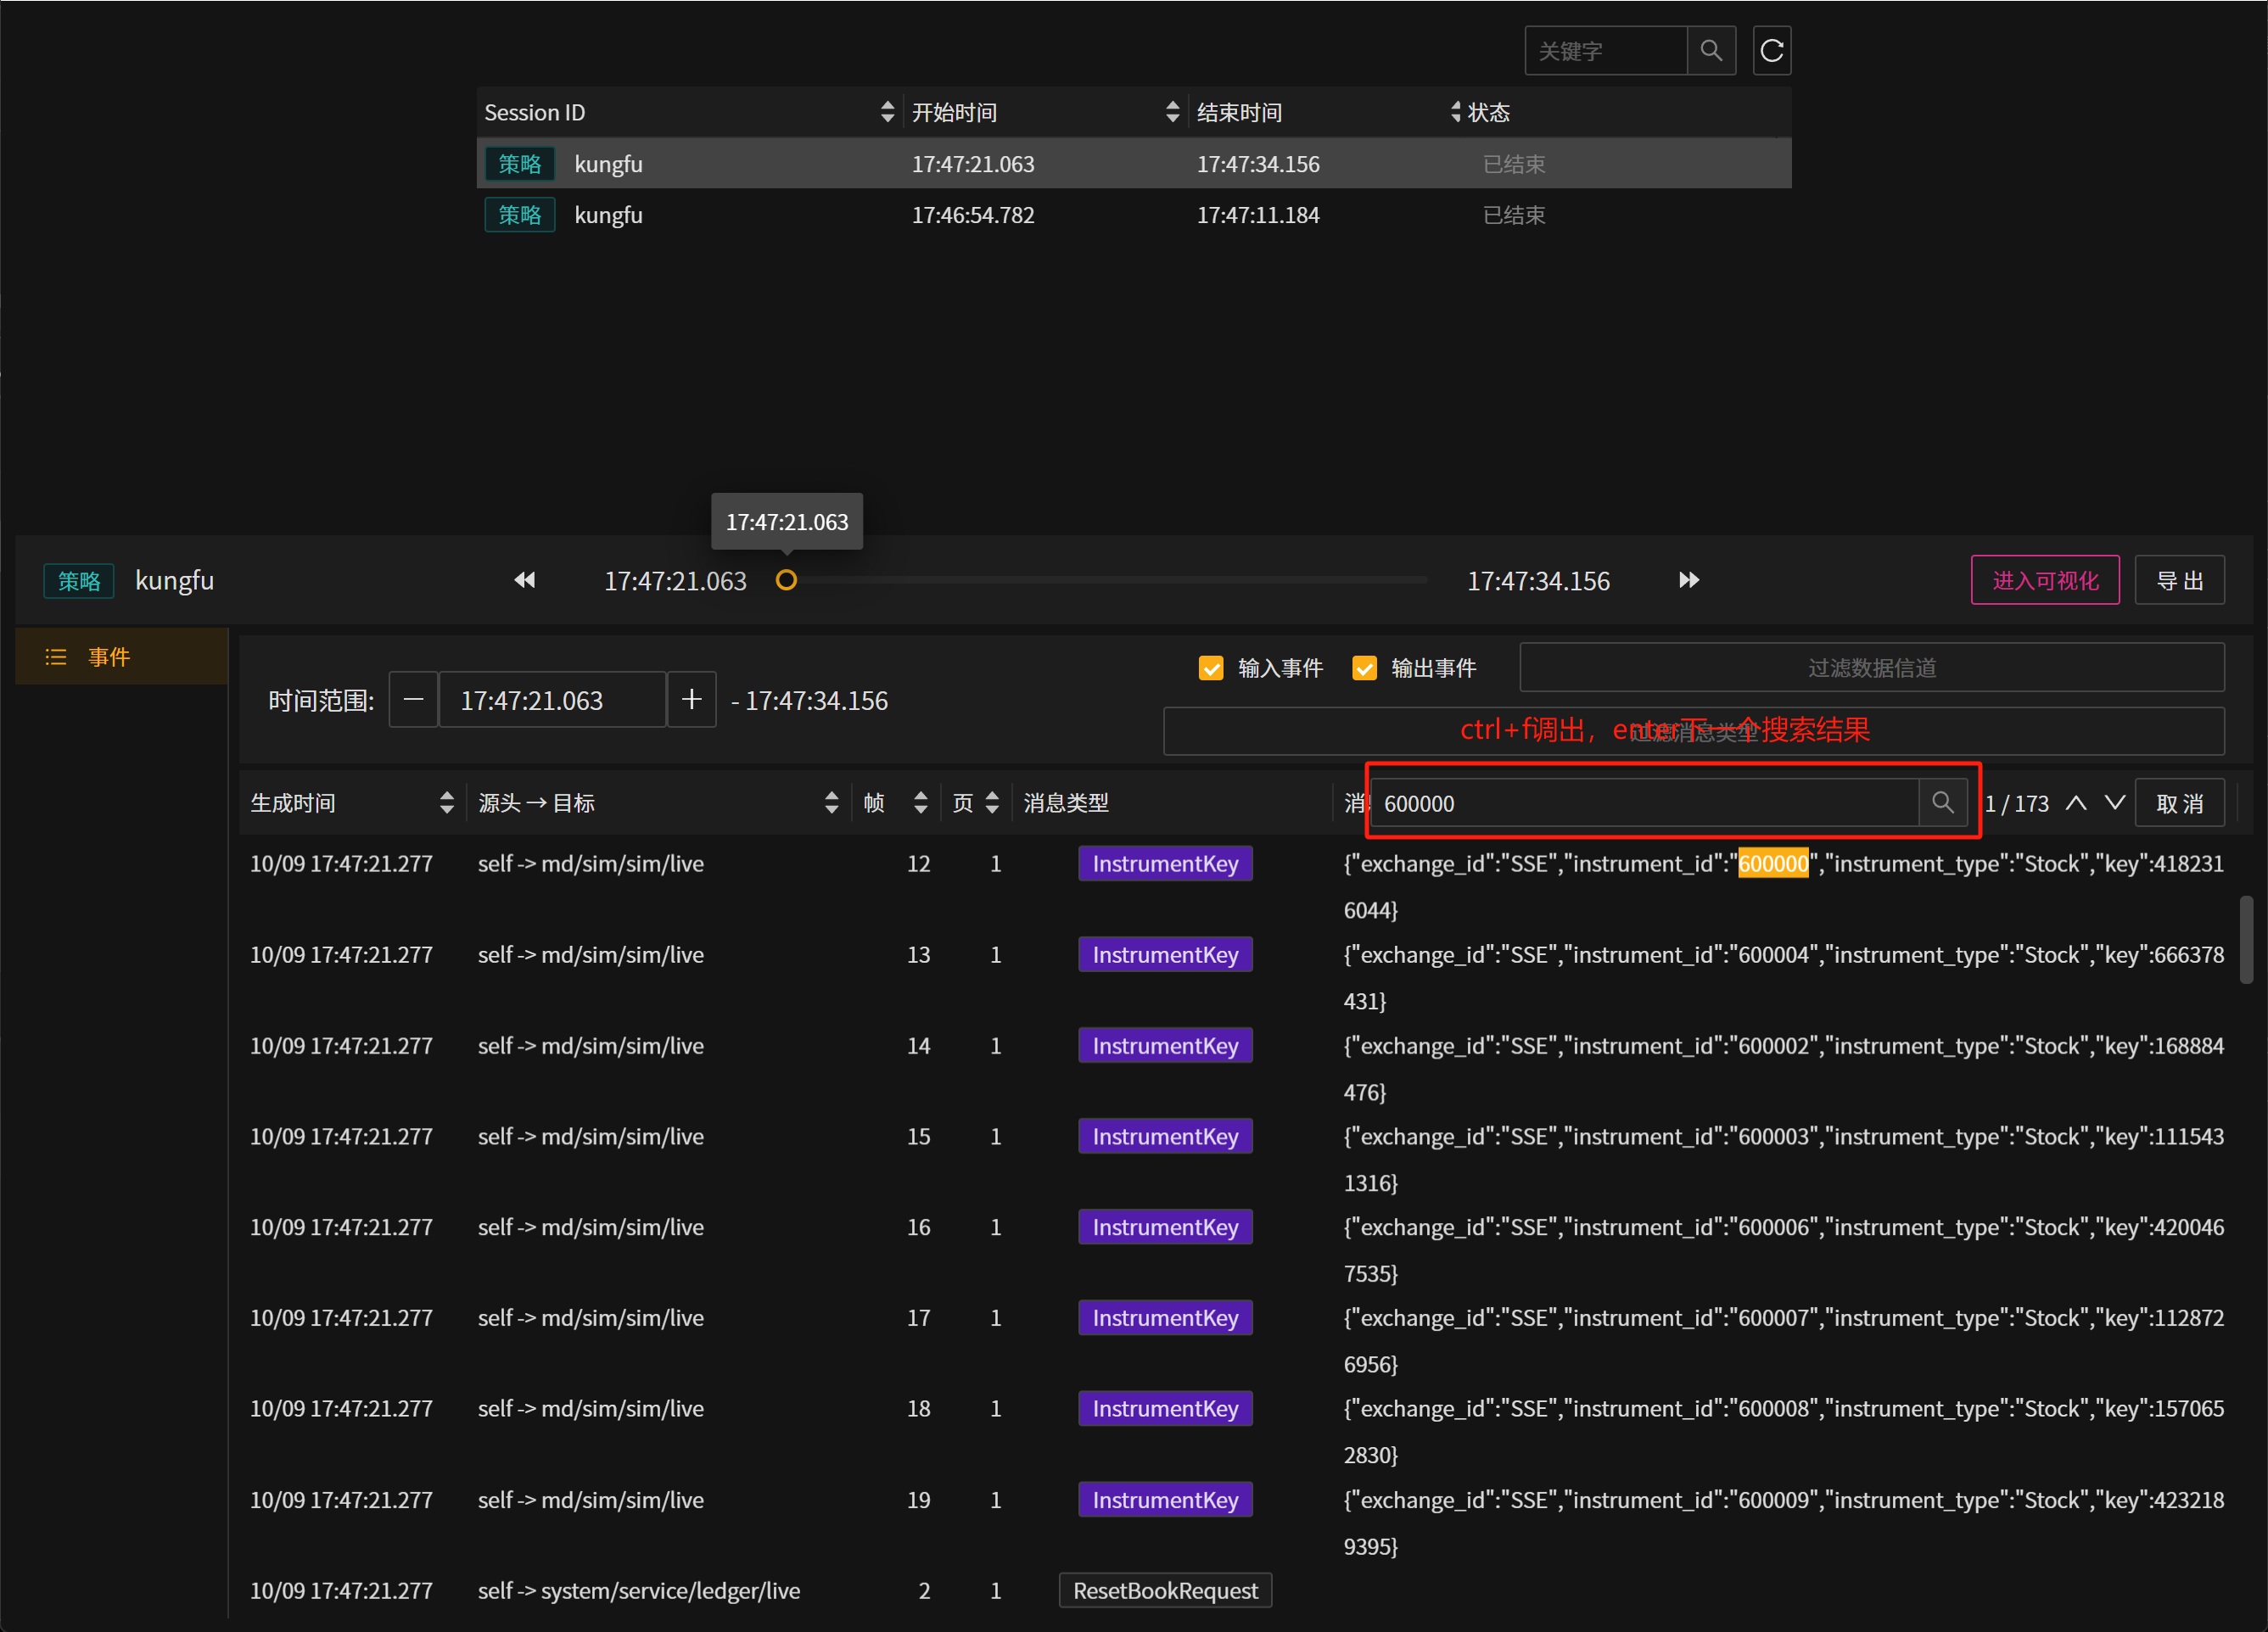2268x1632 pixels.
Task: Sort by 生成时间 column arrows
Action: [447, 802]
